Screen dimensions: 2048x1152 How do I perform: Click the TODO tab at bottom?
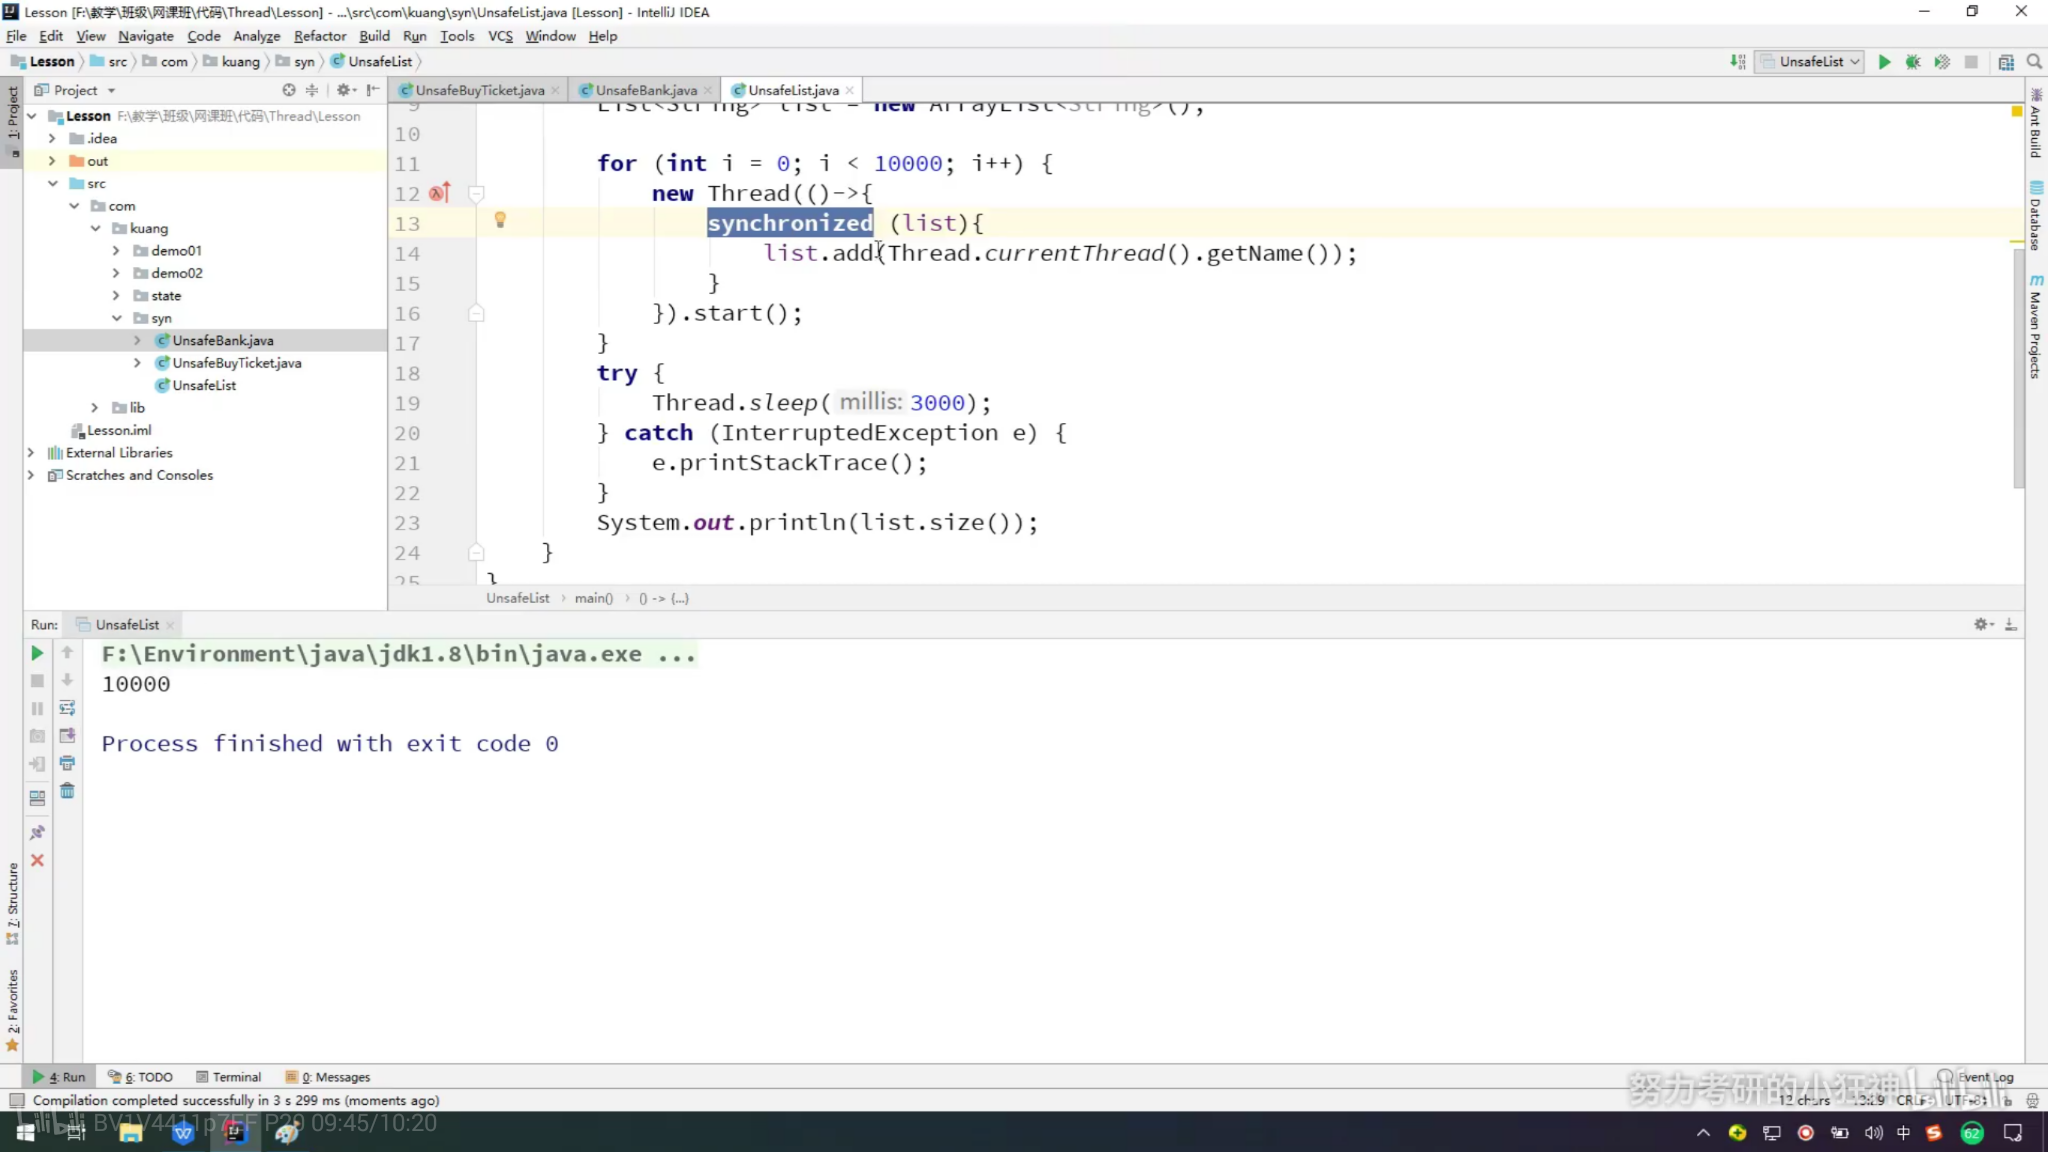[x=146, y=1076]
